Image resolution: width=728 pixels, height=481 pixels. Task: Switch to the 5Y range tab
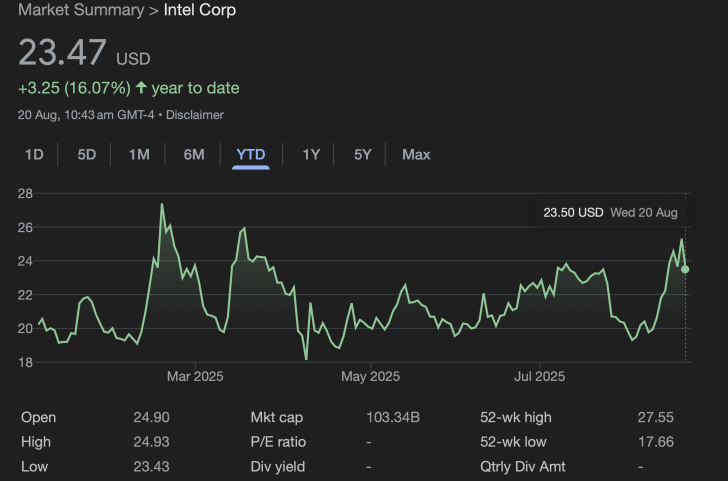(363, 154)
